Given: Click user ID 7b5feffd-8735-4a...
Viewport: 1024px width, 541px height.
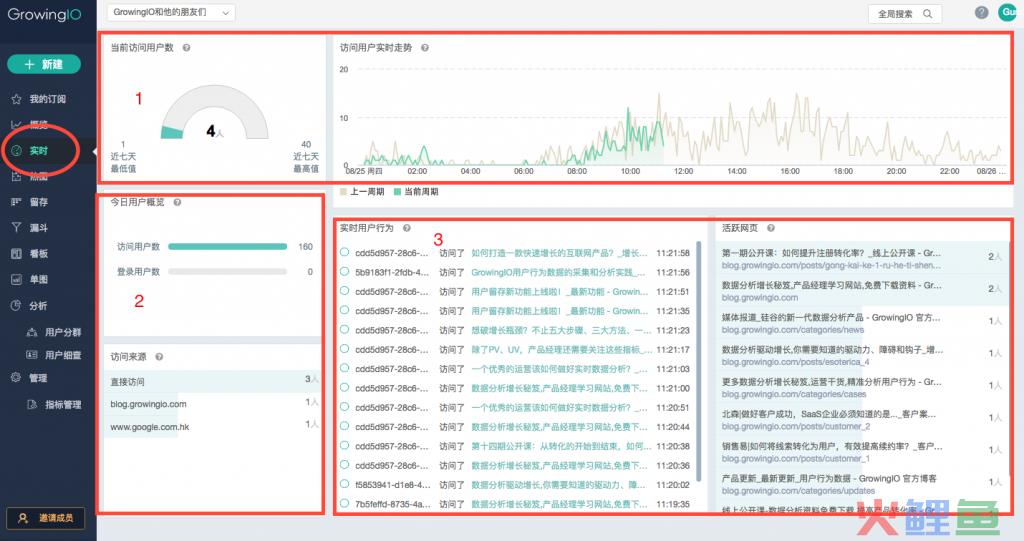Looking at the screenshot, I should (x=392, y=504).
